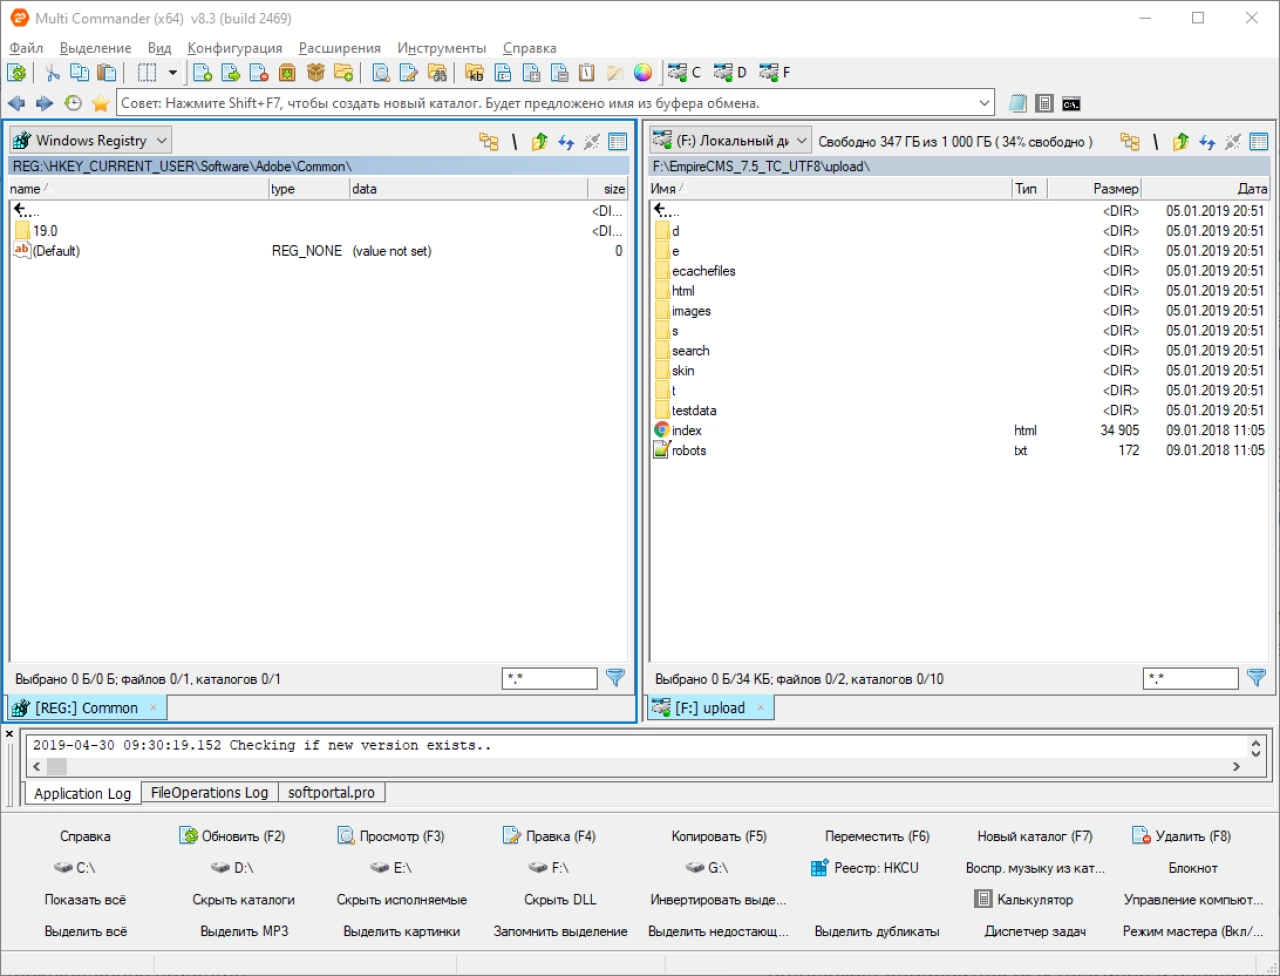
Task: Open the Расширения menu
Action: [x=339, y=48]
